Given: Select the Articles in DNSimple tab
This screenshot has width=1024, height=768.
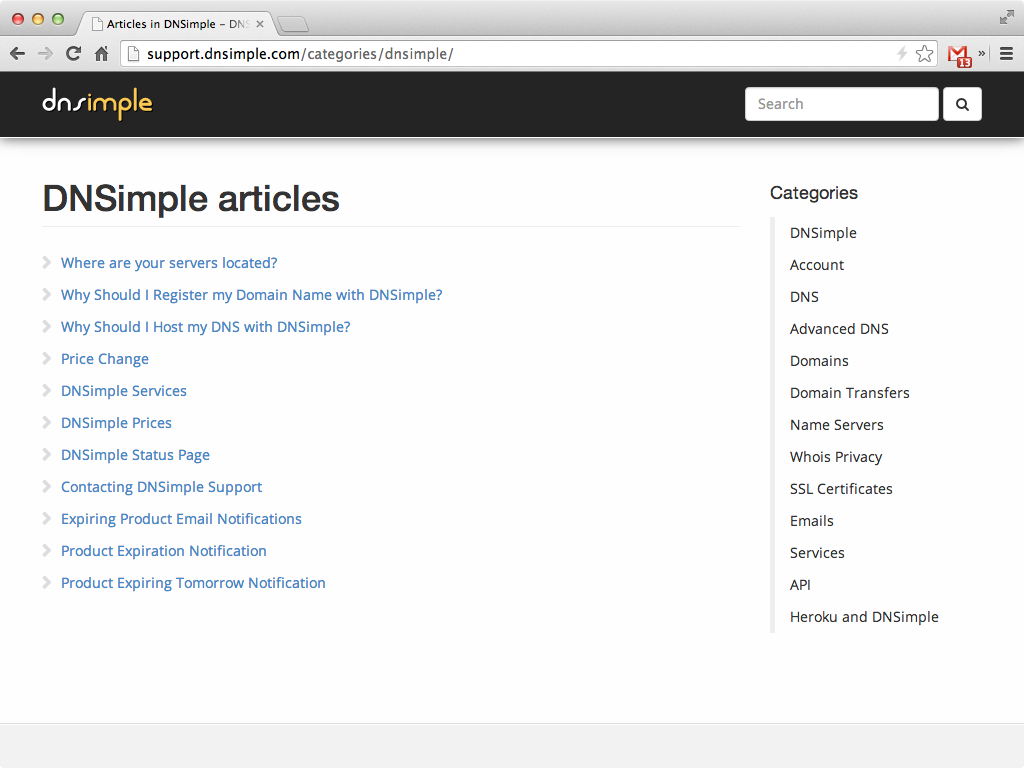Looking at the screenshot, I should 176,24.
